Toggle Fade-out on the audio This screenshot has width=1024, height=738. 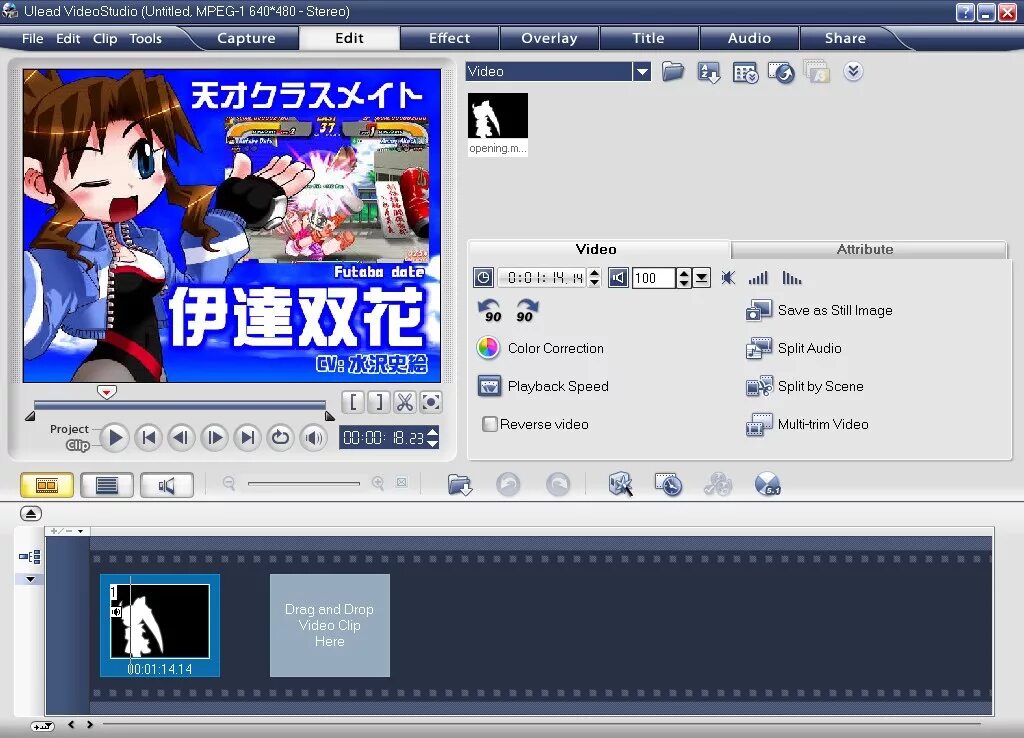point(792,278)
